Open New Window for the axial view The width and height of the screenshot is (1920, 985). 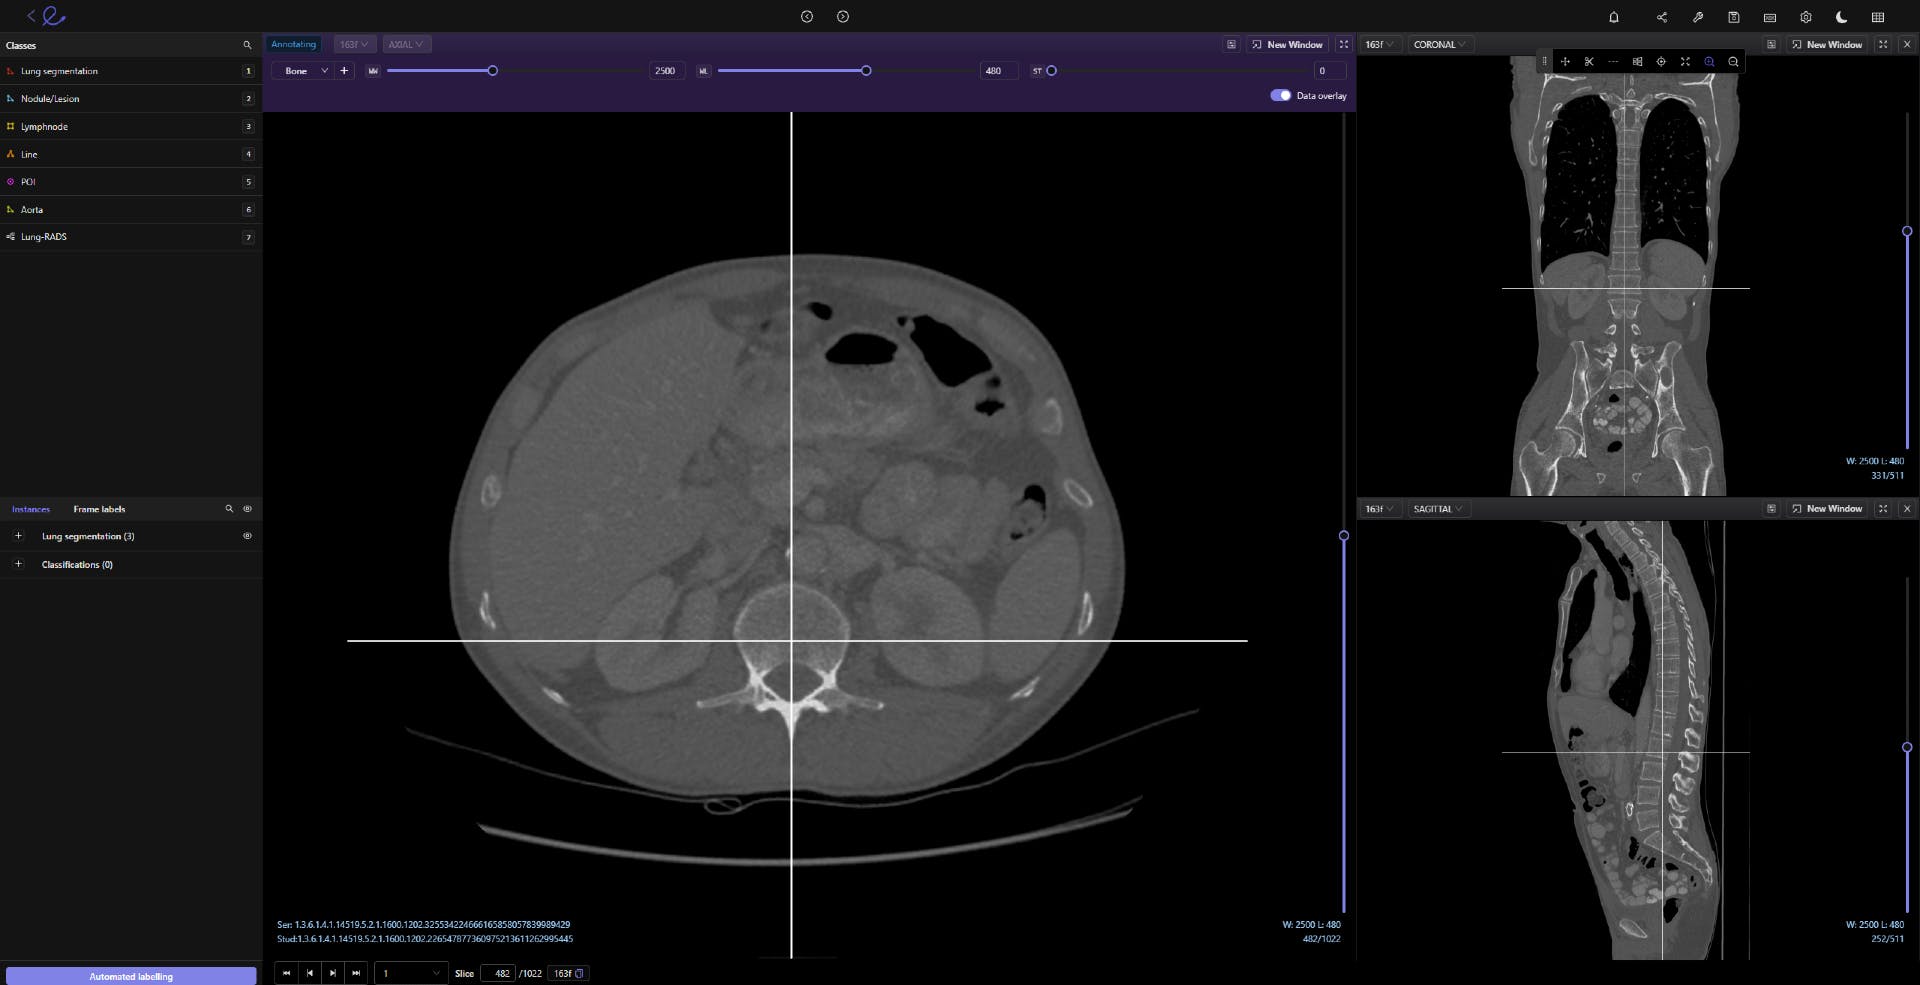point(1287,45)
